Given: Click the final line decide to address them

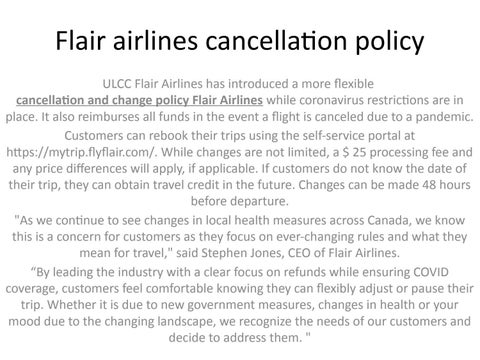Looking at the screenshot, I should (240, 338).
